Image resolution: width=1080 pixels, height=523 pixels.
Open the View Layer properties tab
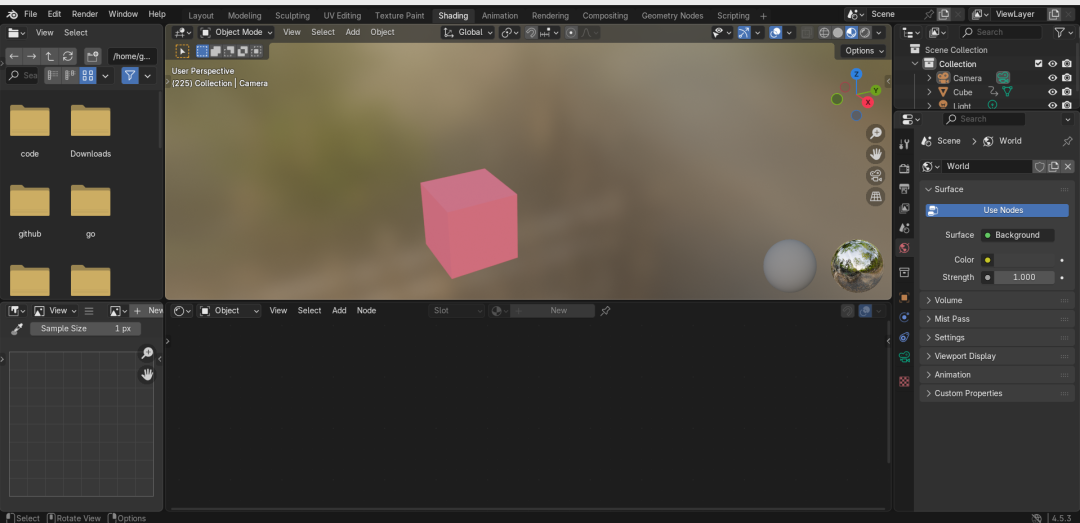[904, 208]
